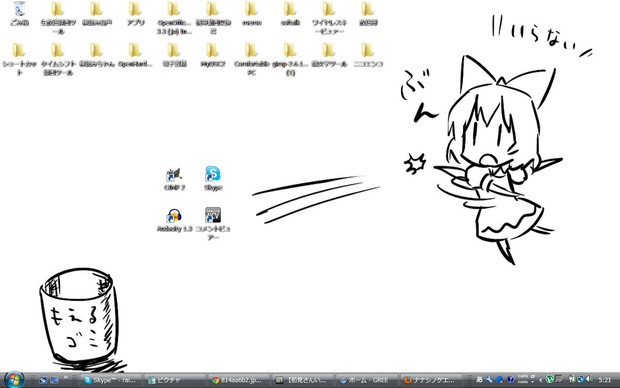The image size is (620, 388).
Task: Switch to Firefox ナナシノゲエ... taskbar window
Action: [431, 380]
